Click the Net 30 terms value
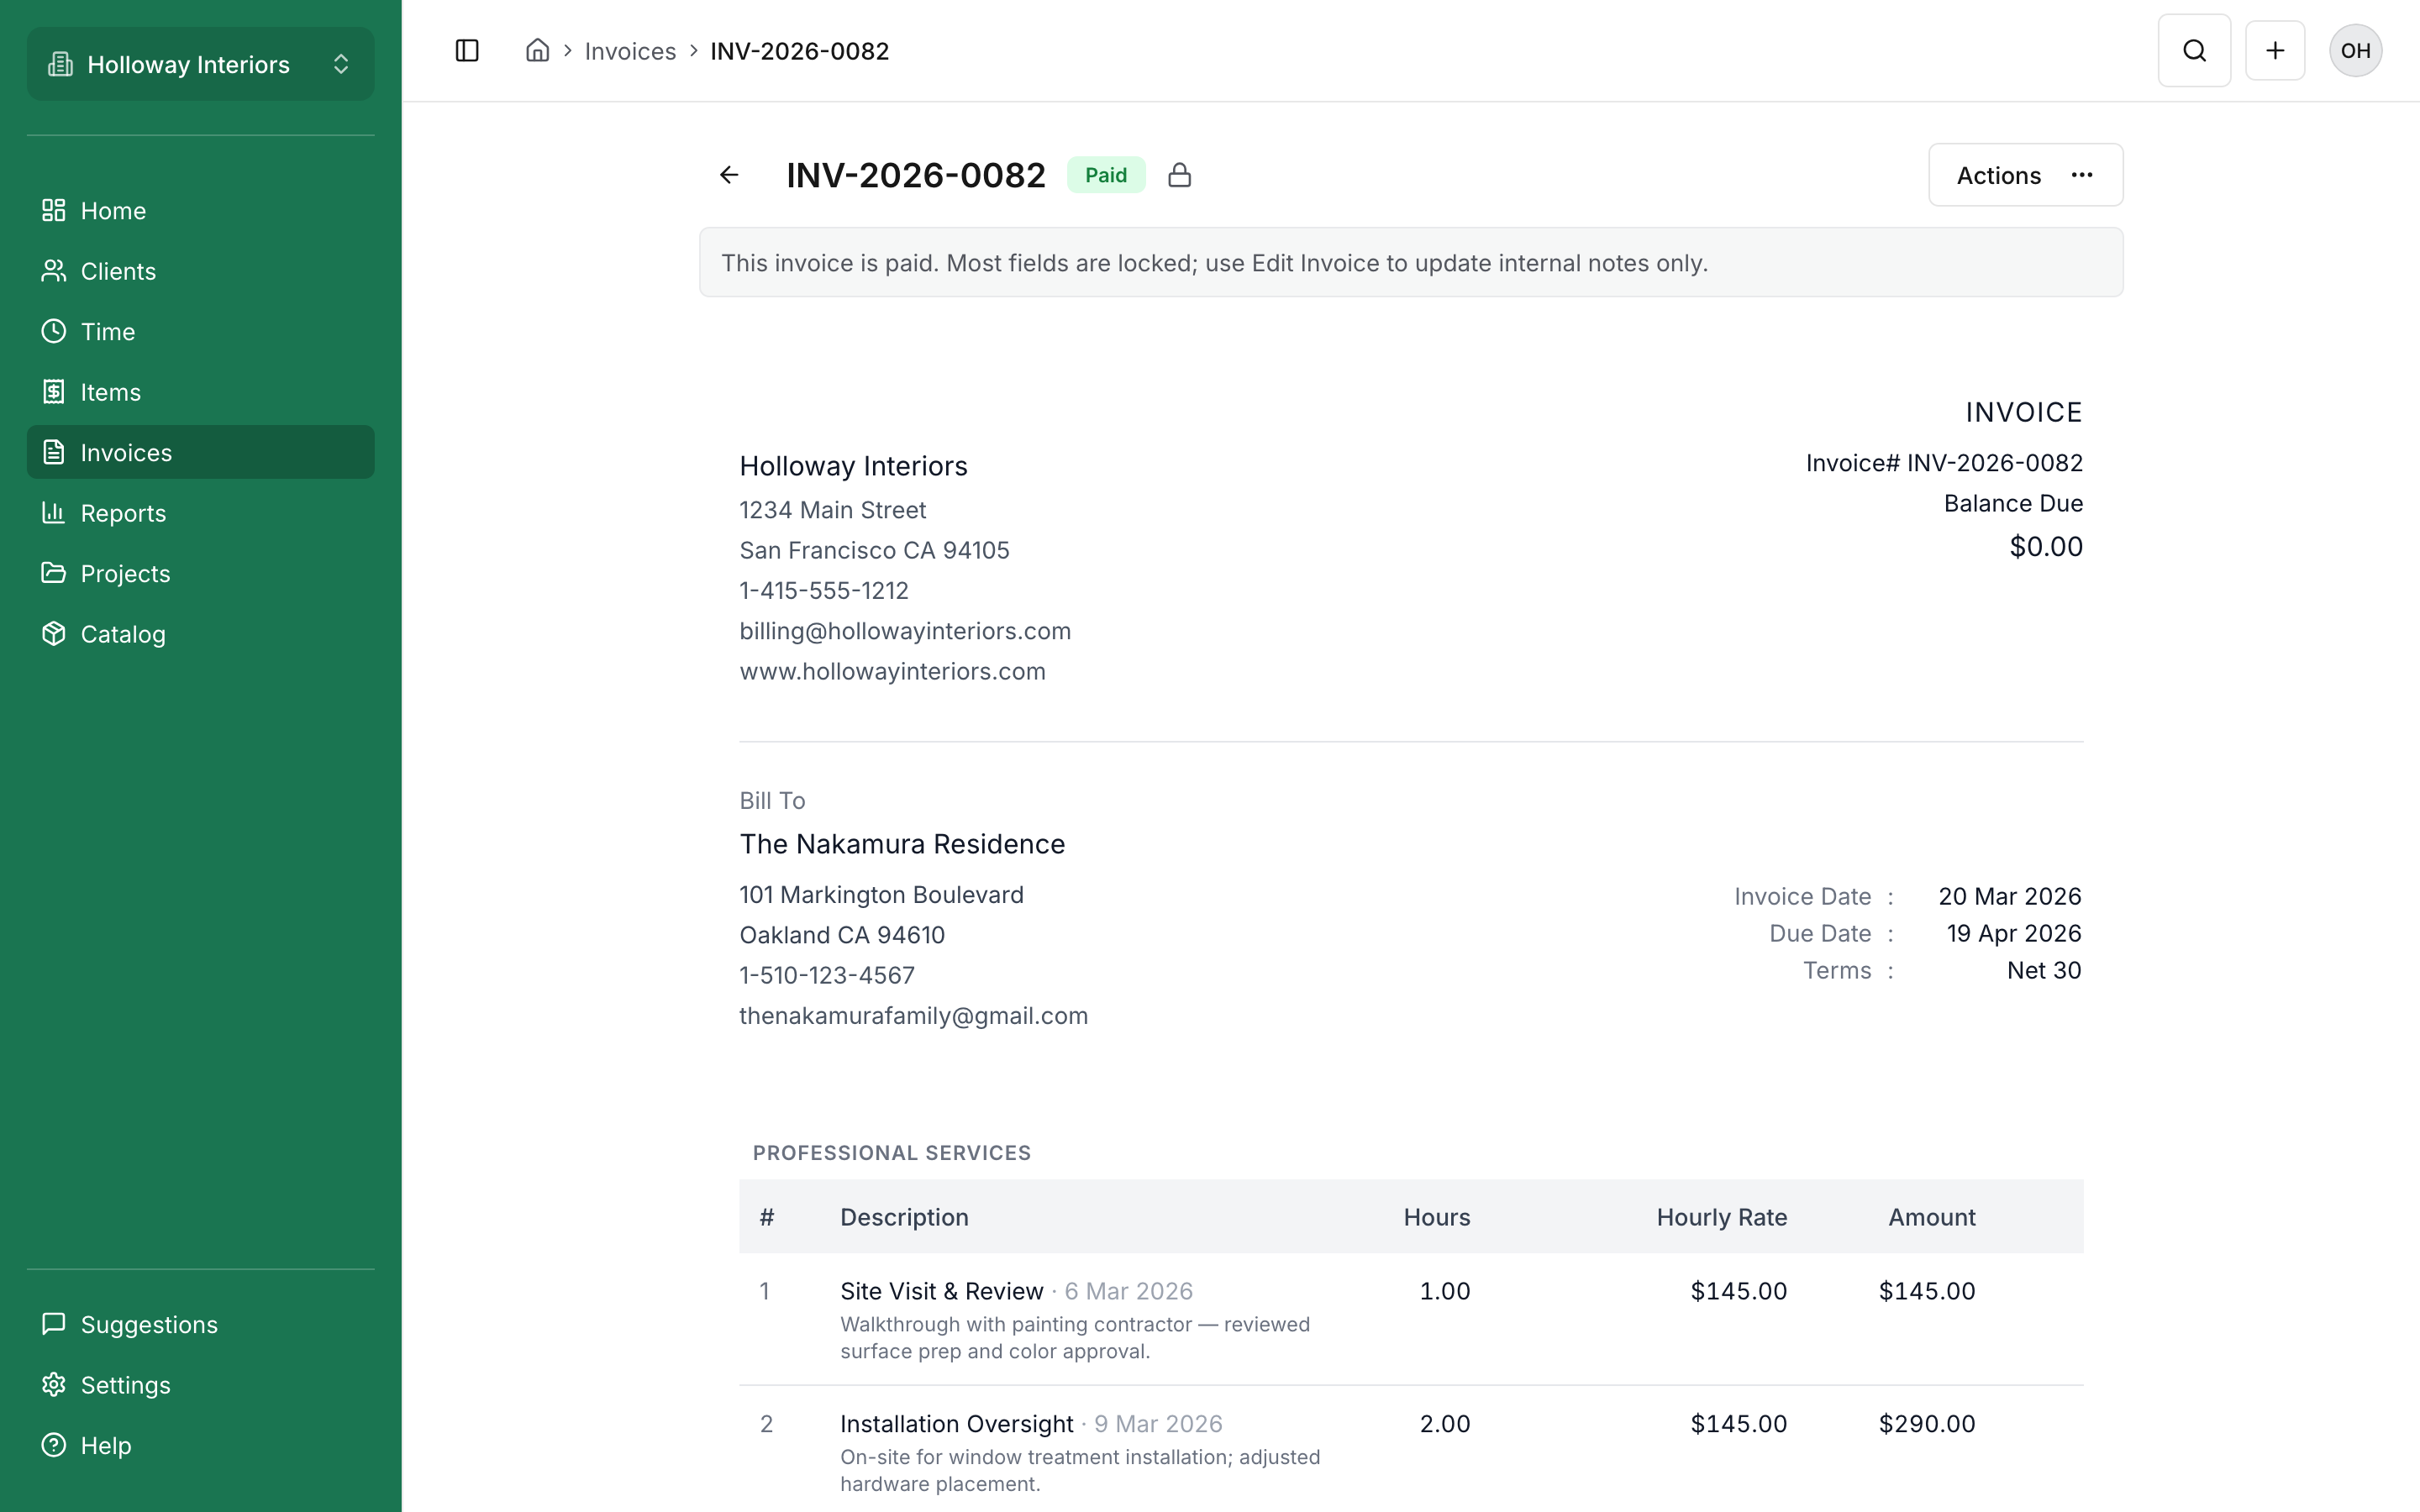The height and width of the screenshot is (1512, 2420). coord(2044,970)
